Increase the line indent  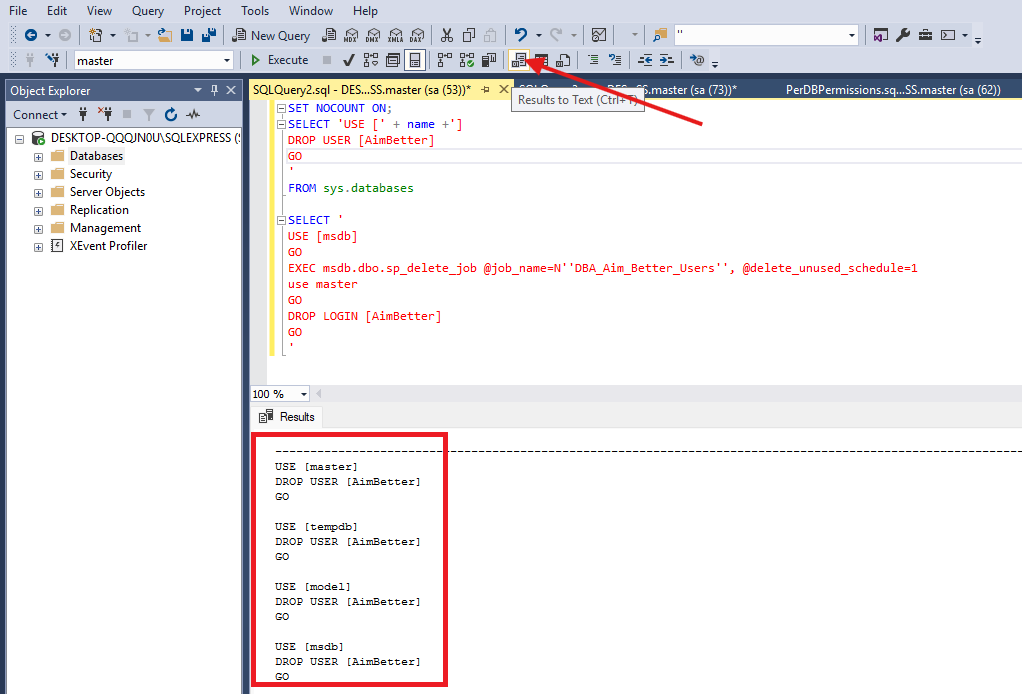(666, 61)
